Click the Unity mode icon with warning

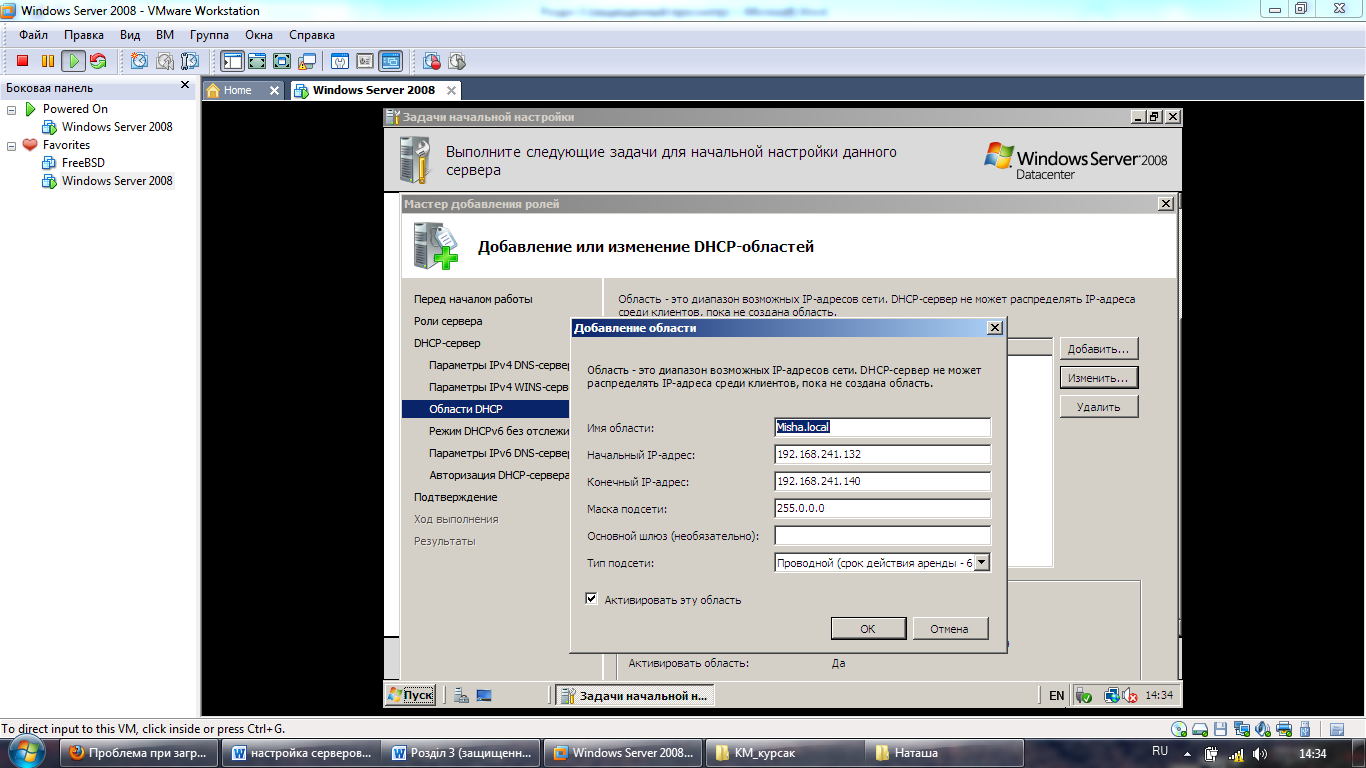306,61
